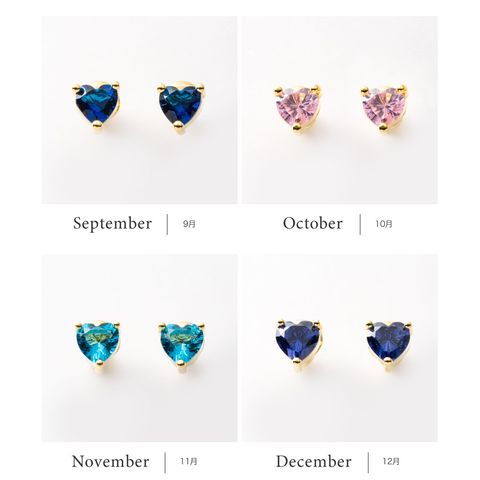Select the 10月 Japanese month label

tap(384, 224)
